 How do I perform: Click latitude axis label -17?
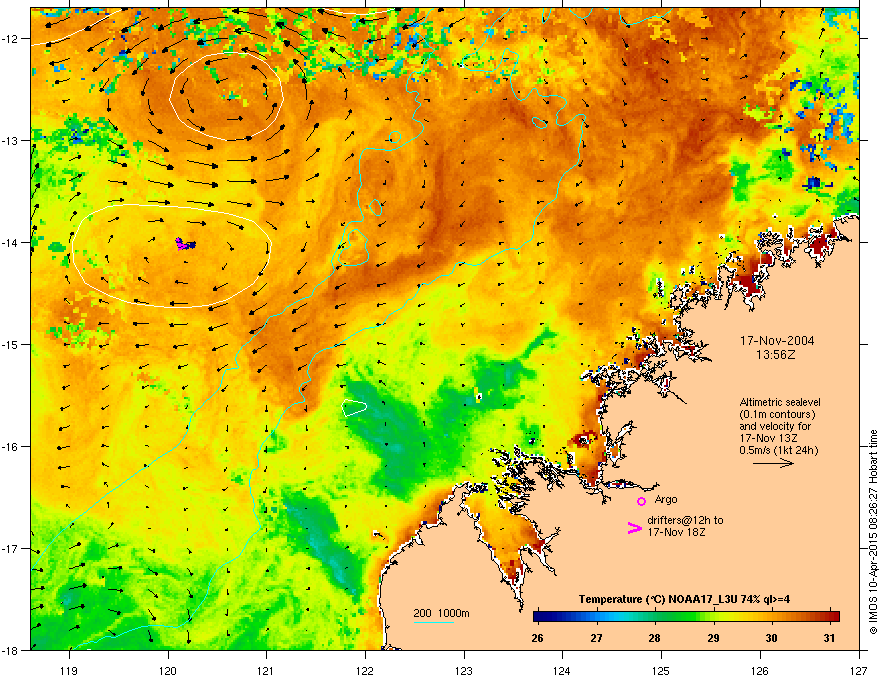click(x=10, y=548)
